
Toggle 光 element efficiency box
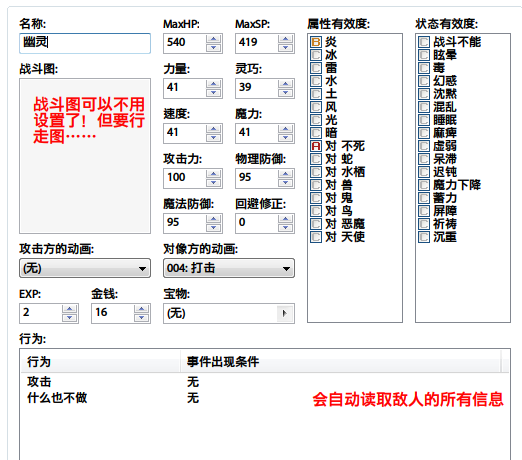click(x=316, y=120)
